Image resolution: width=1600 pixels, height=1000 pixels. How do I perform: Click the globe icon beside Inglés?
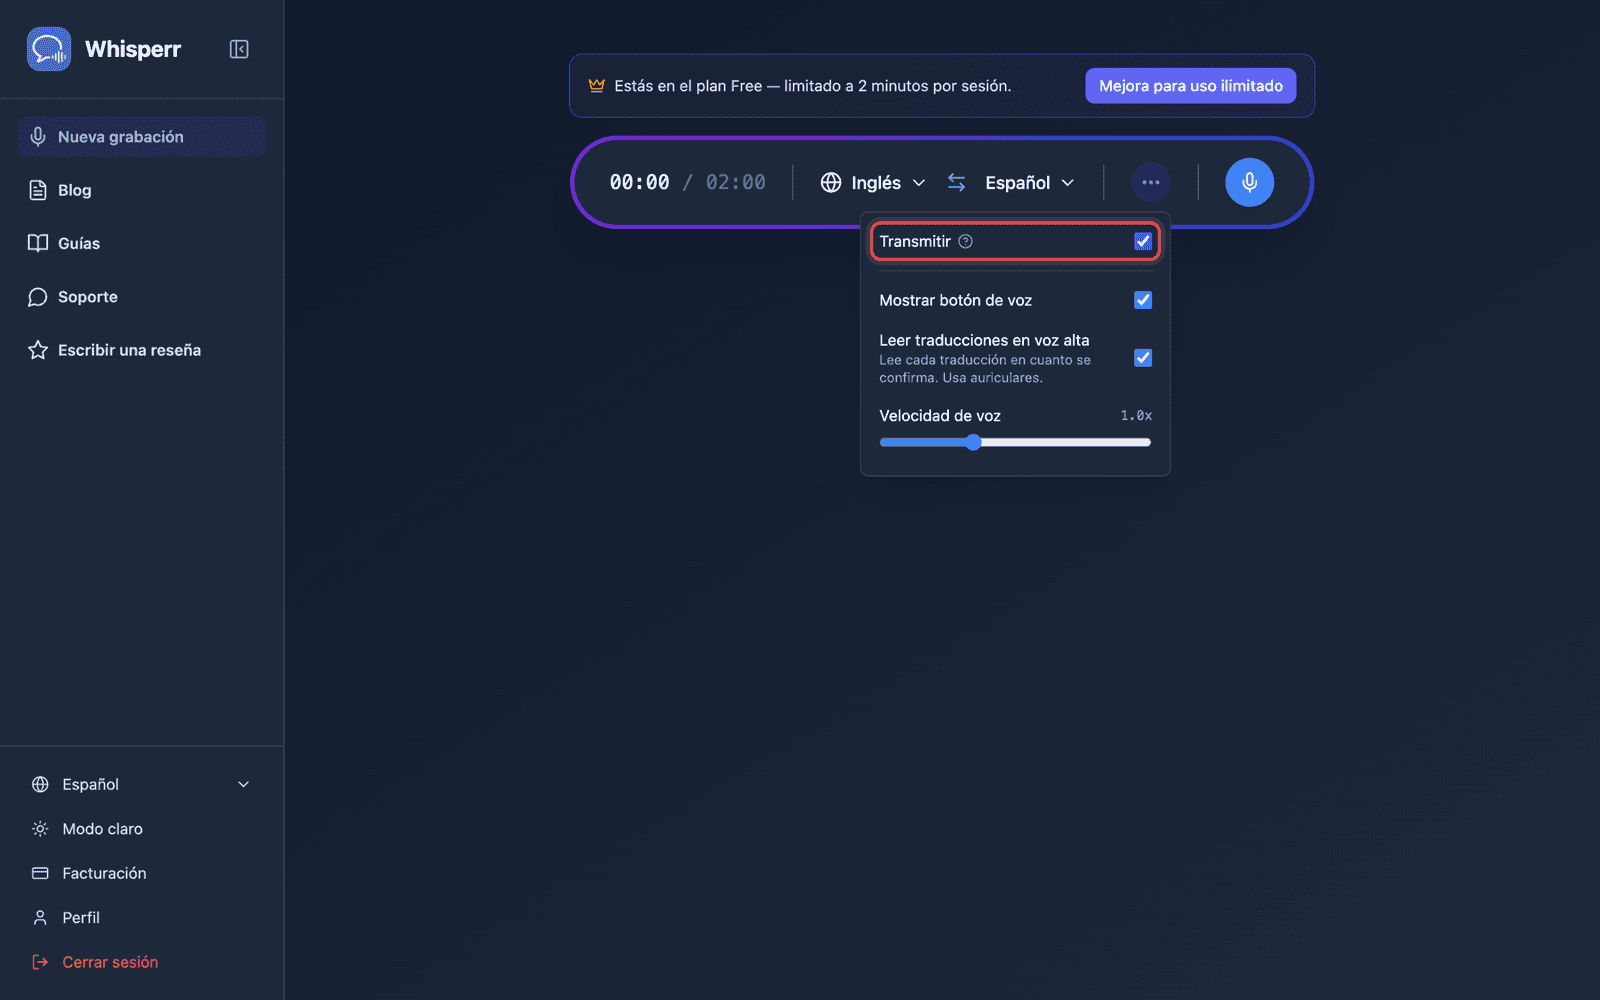pos(831,182)
